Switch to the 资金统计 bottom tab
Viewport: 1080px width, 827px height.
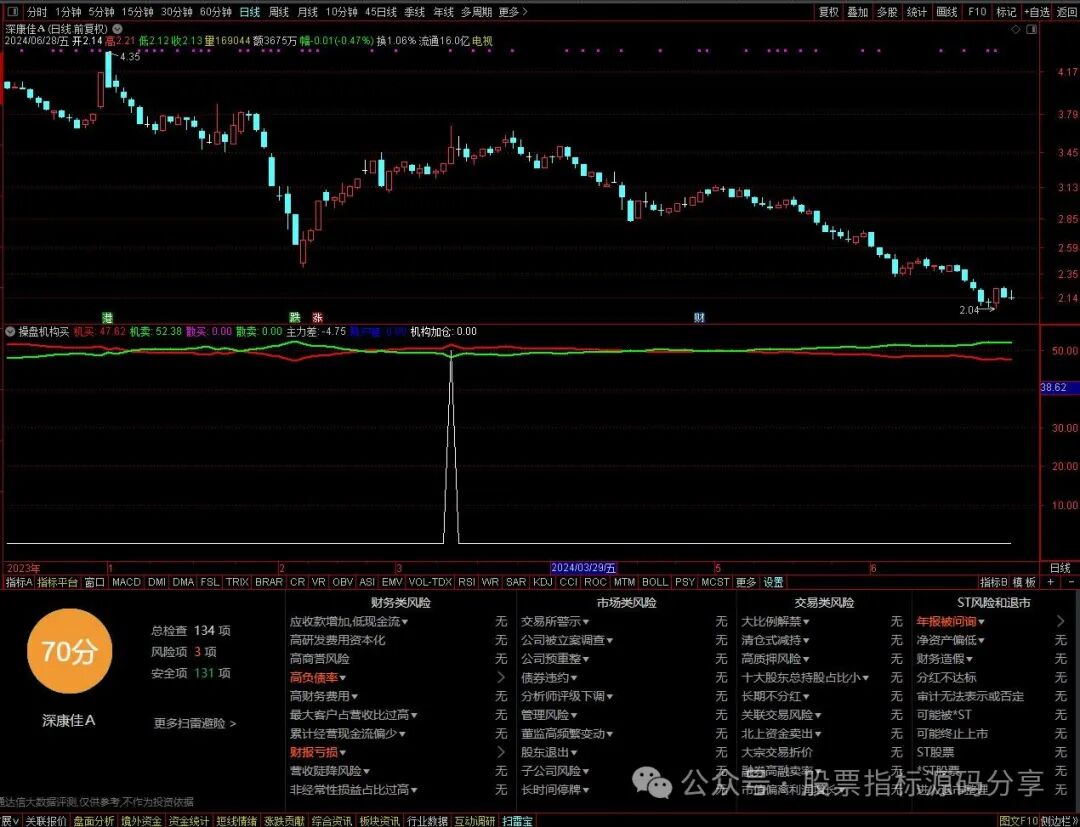tap(189, 821)
